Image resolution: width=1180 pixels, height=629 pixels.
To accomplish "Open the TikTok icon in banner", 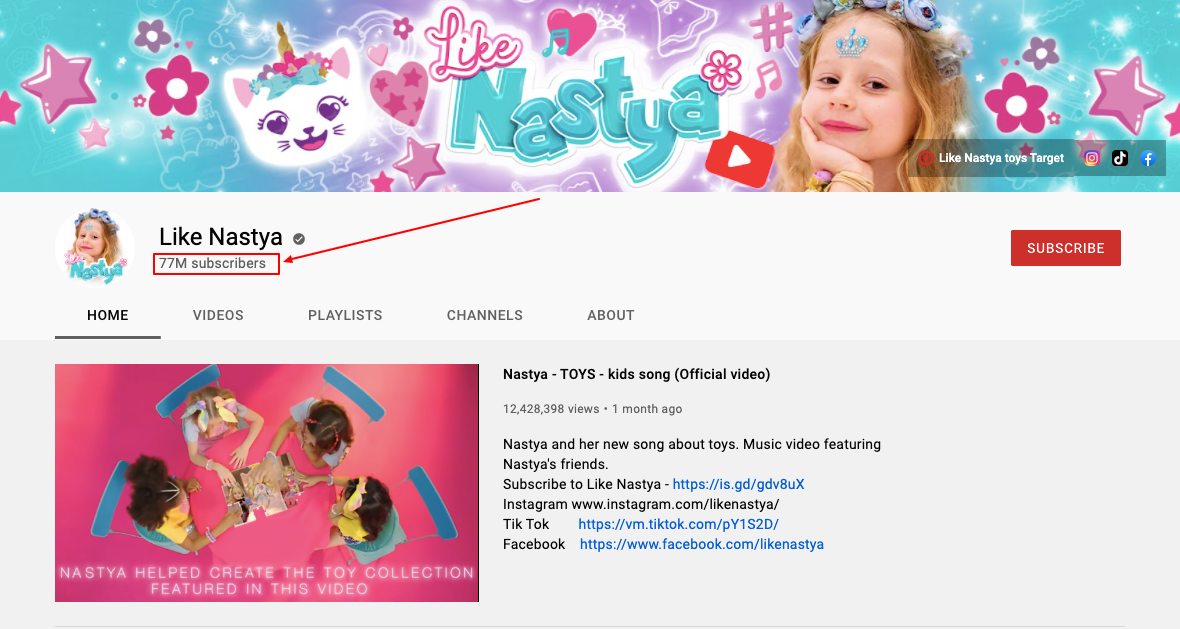I will click(x=1120, y=158).
